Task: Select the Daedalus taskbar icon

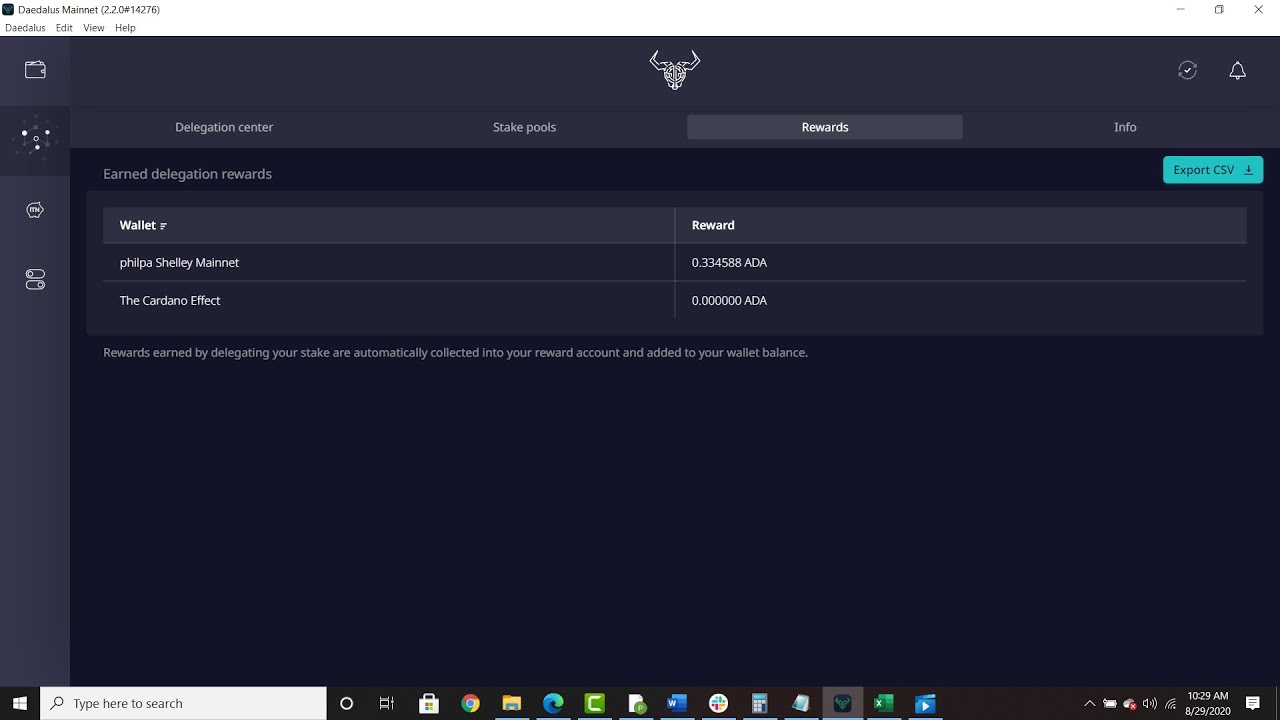Action: (842, 703)
